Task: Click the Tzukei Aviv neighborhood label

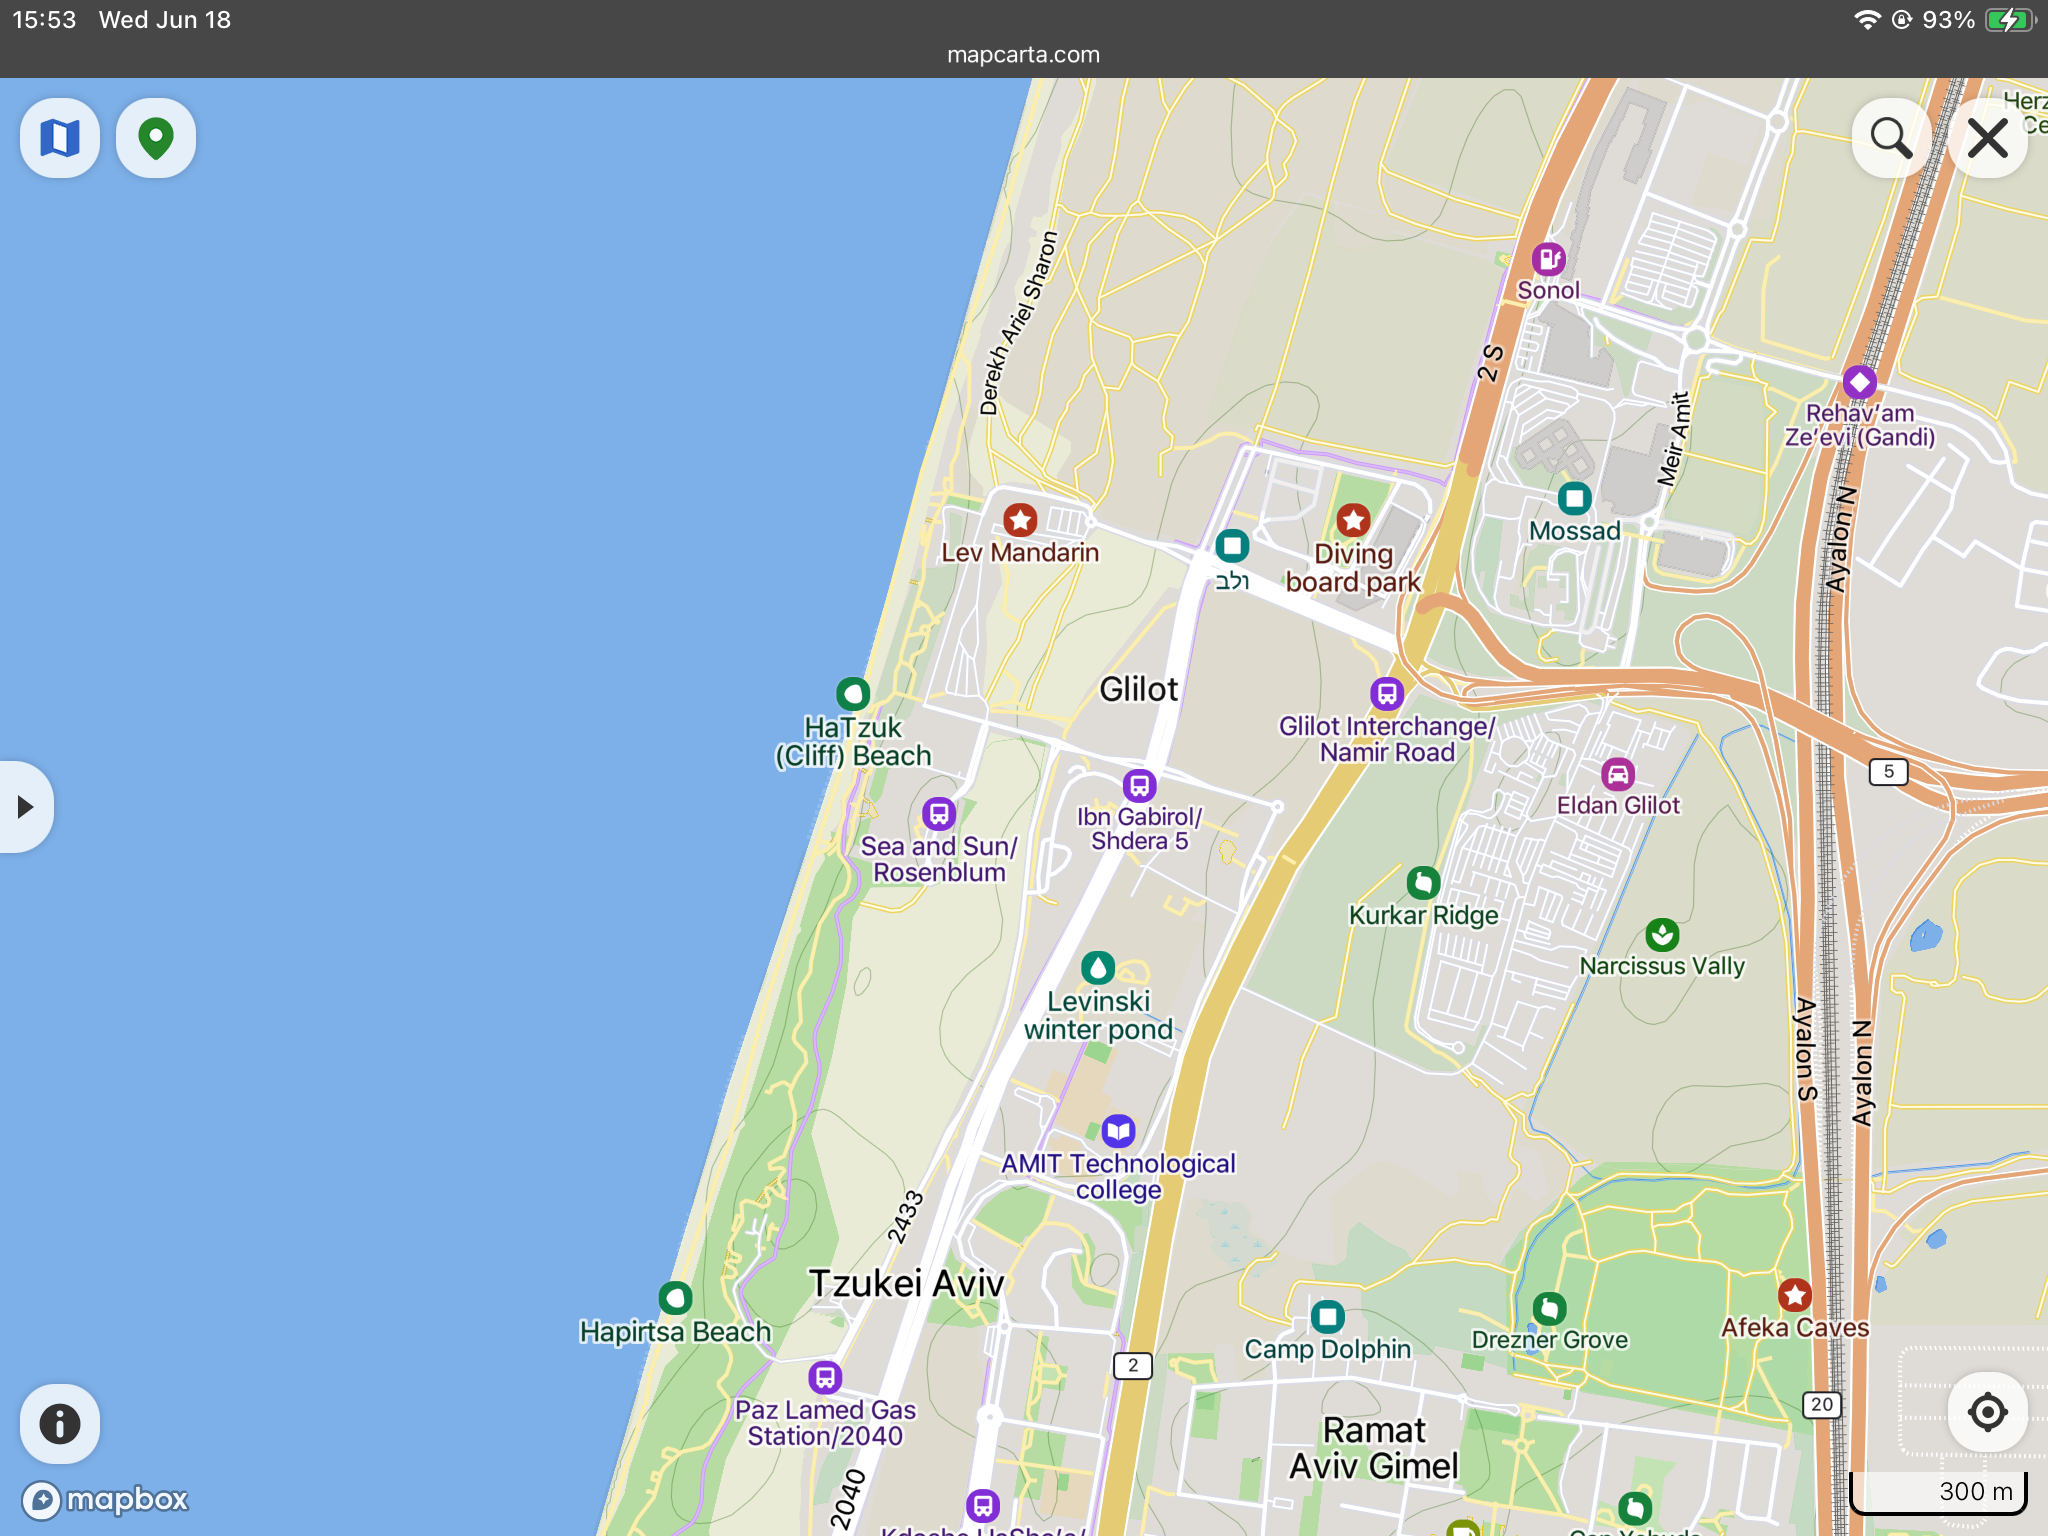Action: click(906, 1284)
